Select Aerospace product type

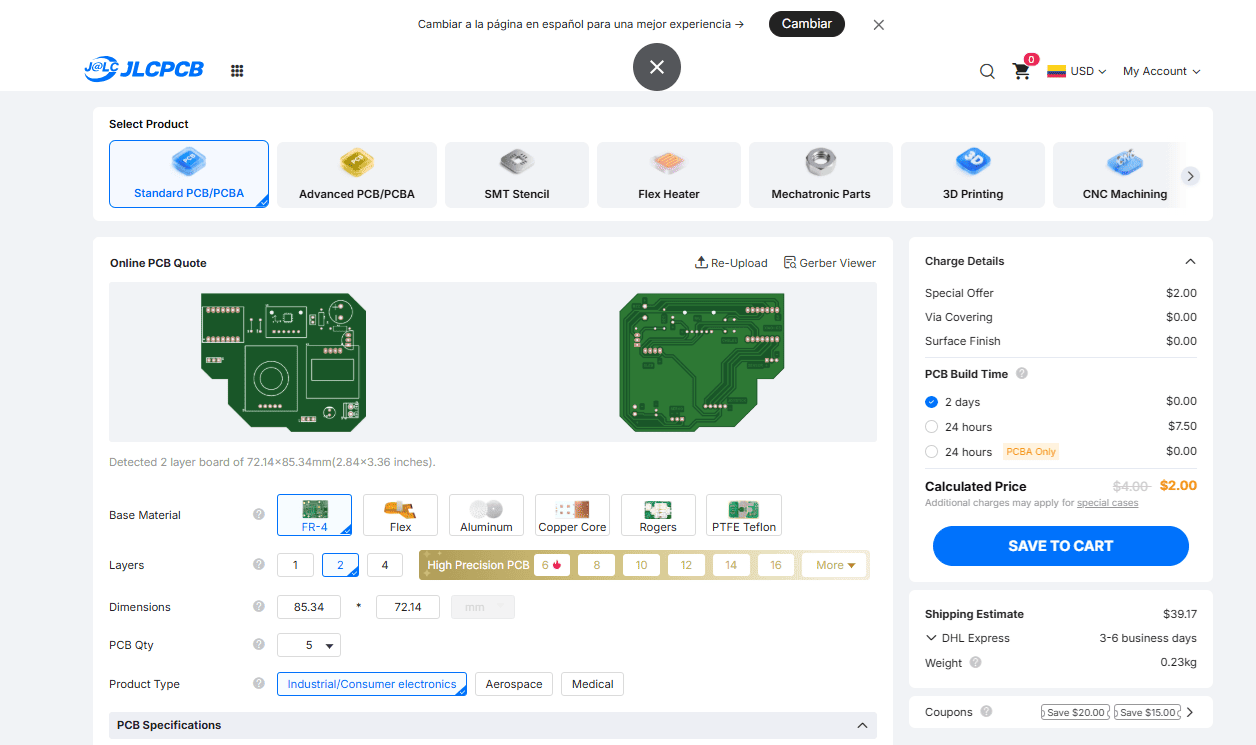(514, 684)
